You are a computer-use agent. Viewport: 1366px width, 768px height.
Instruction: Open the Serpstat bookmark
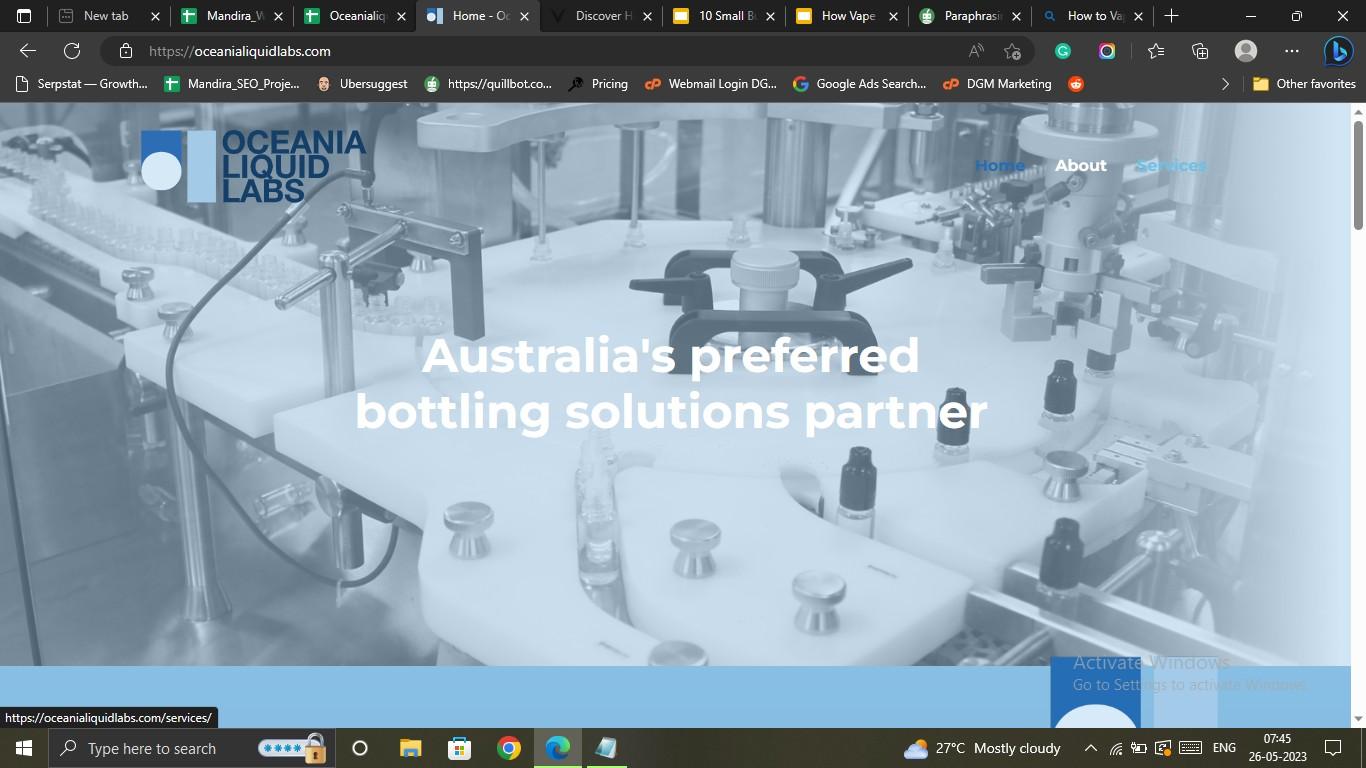(81, 84)
